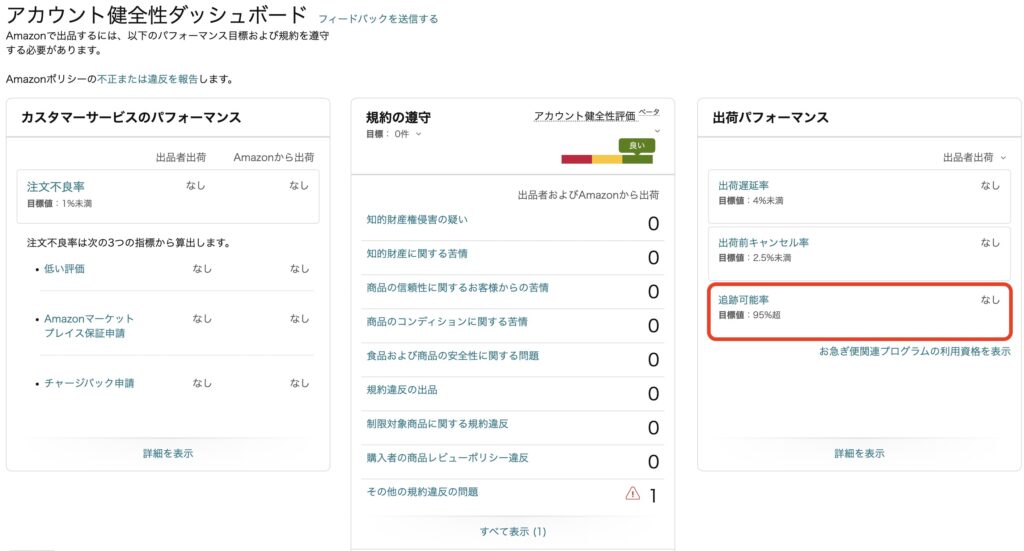Click 商品の信頼性に関するお客様からの苦情 link
The image size is (1024, 551).
[x=457, y=287]
